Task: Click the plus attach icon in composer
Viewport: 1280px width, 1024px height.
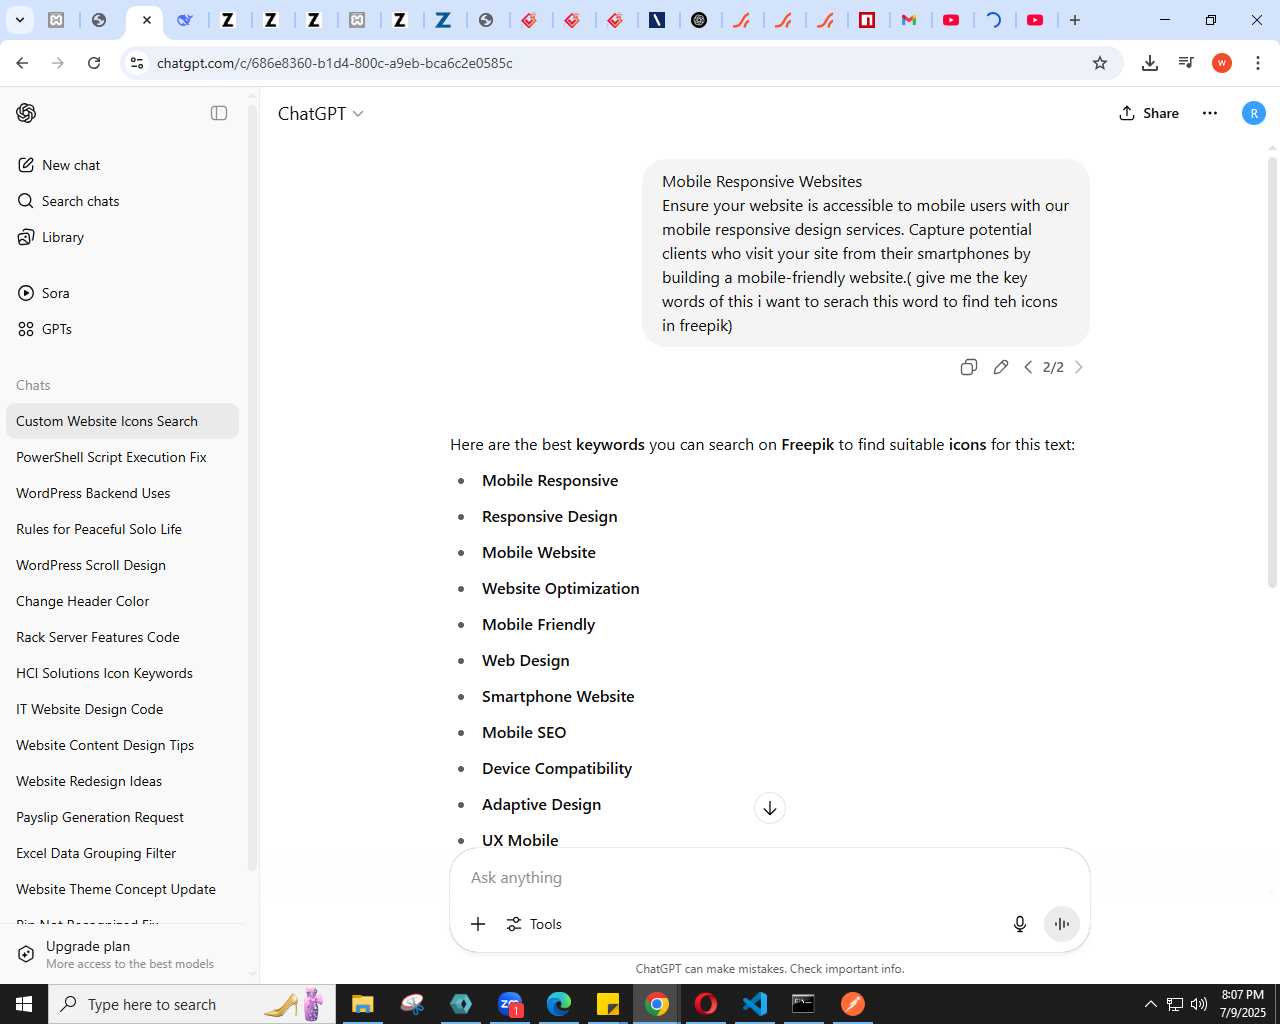Action: click(478, 924)
